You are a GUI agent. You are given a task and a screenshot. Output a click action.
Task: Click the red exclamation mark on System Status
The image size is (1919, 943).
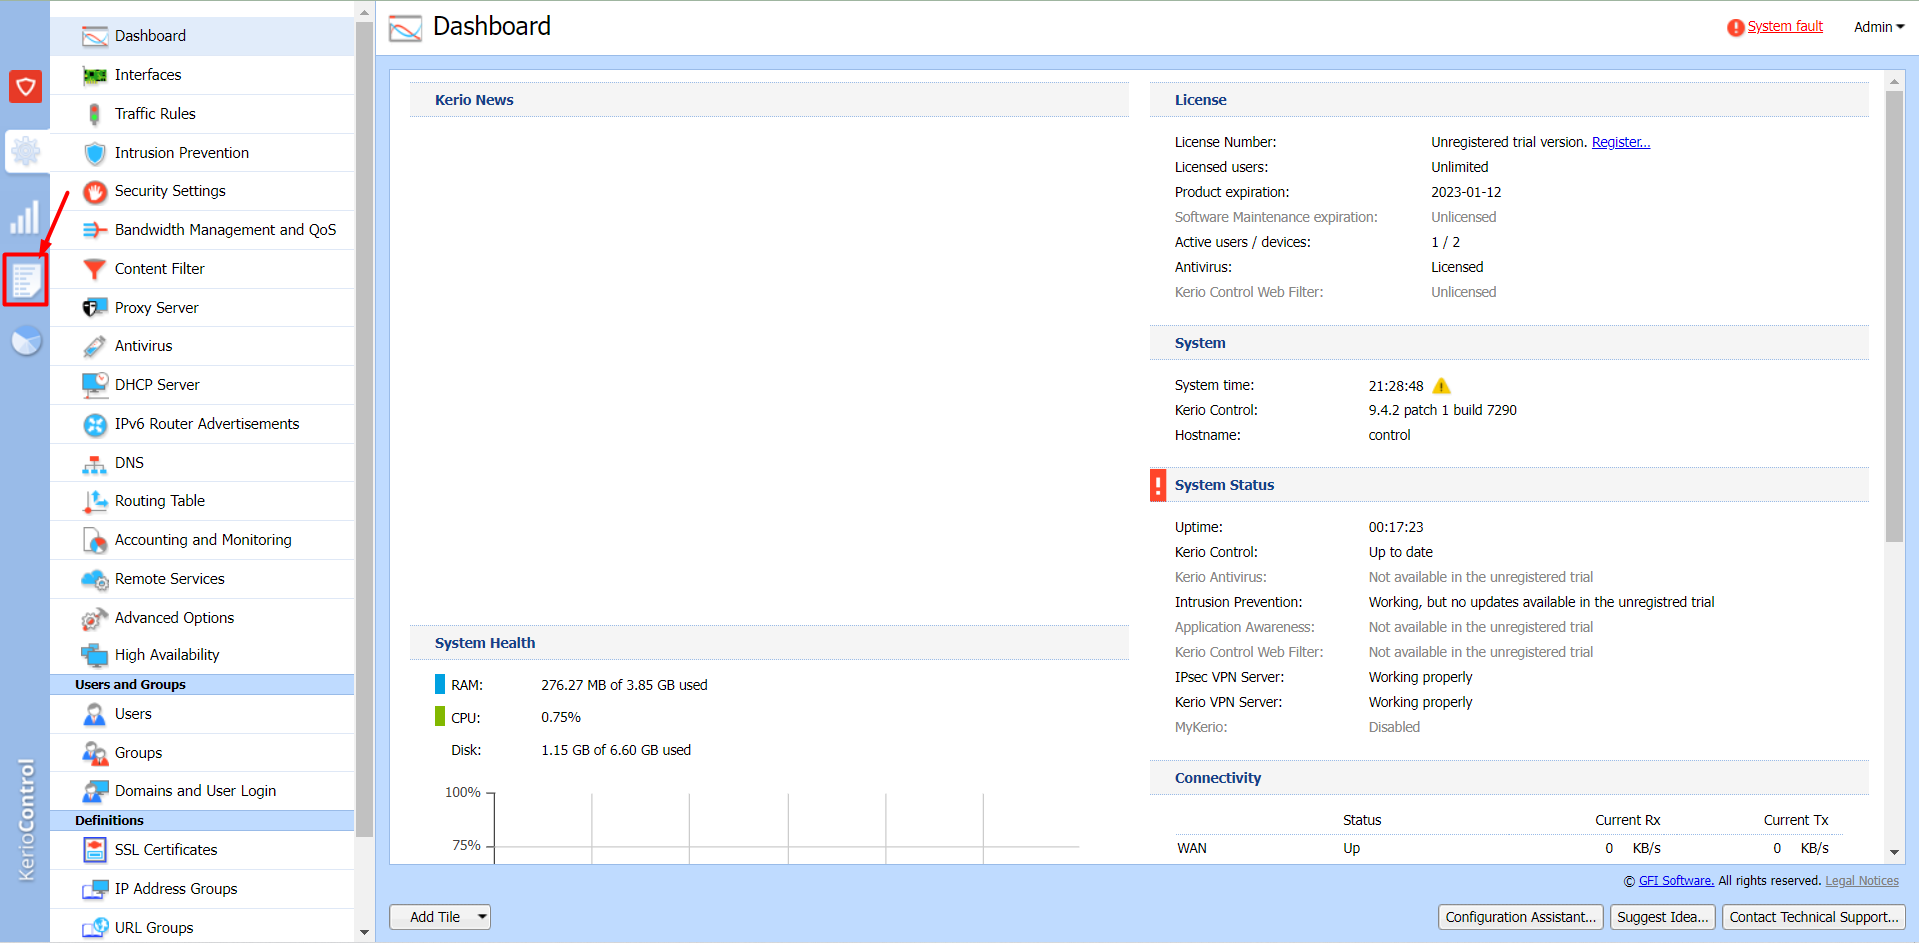pyautogui.click(x=1158, y=485)
